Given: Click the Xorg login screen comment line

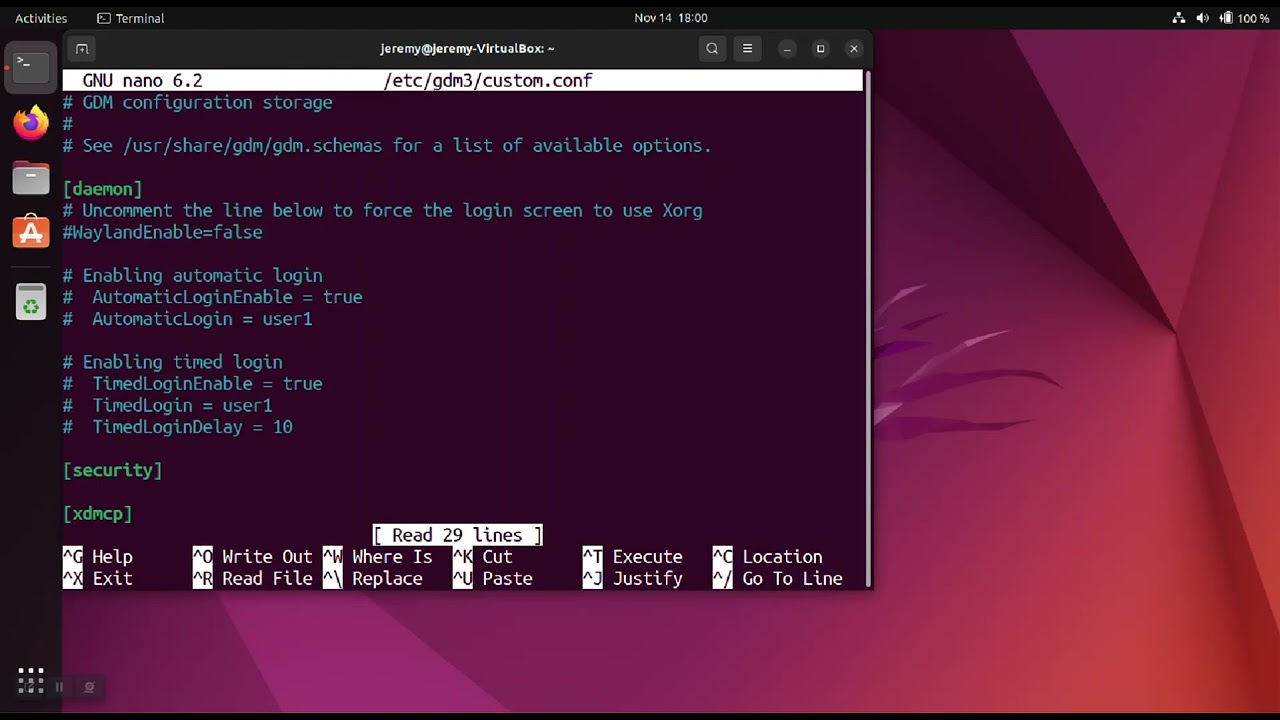Looking at the screenshot, I should (383, 211).
